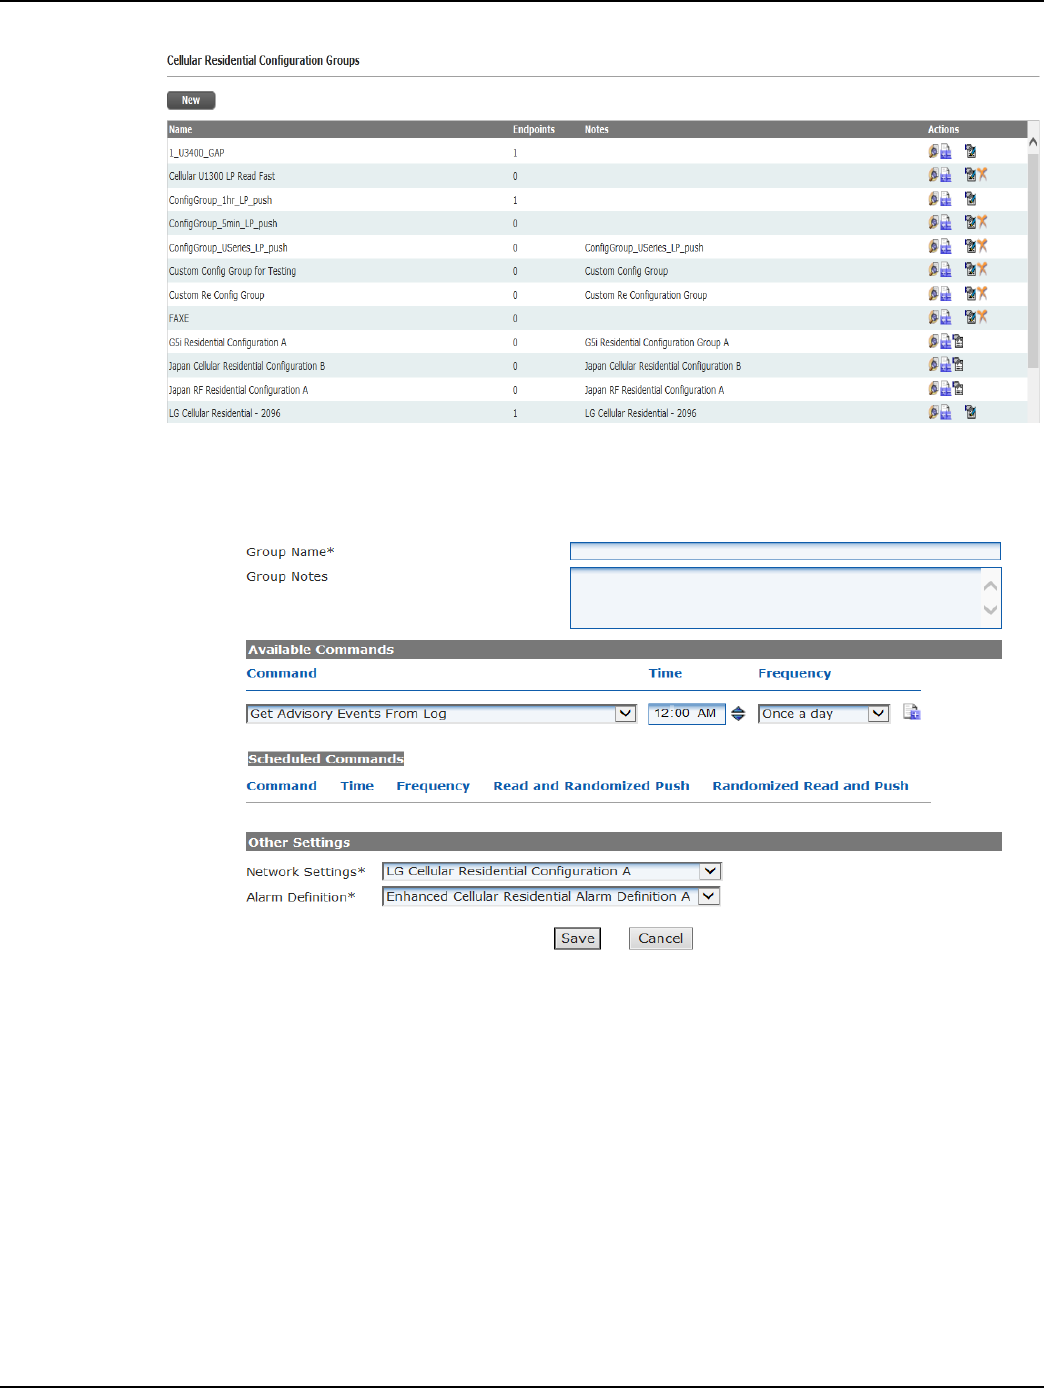This screenshot has width=1044, height=1388.
Task: Delete ConfigGroup_5min_LP_push group
Action: point(983,222)
